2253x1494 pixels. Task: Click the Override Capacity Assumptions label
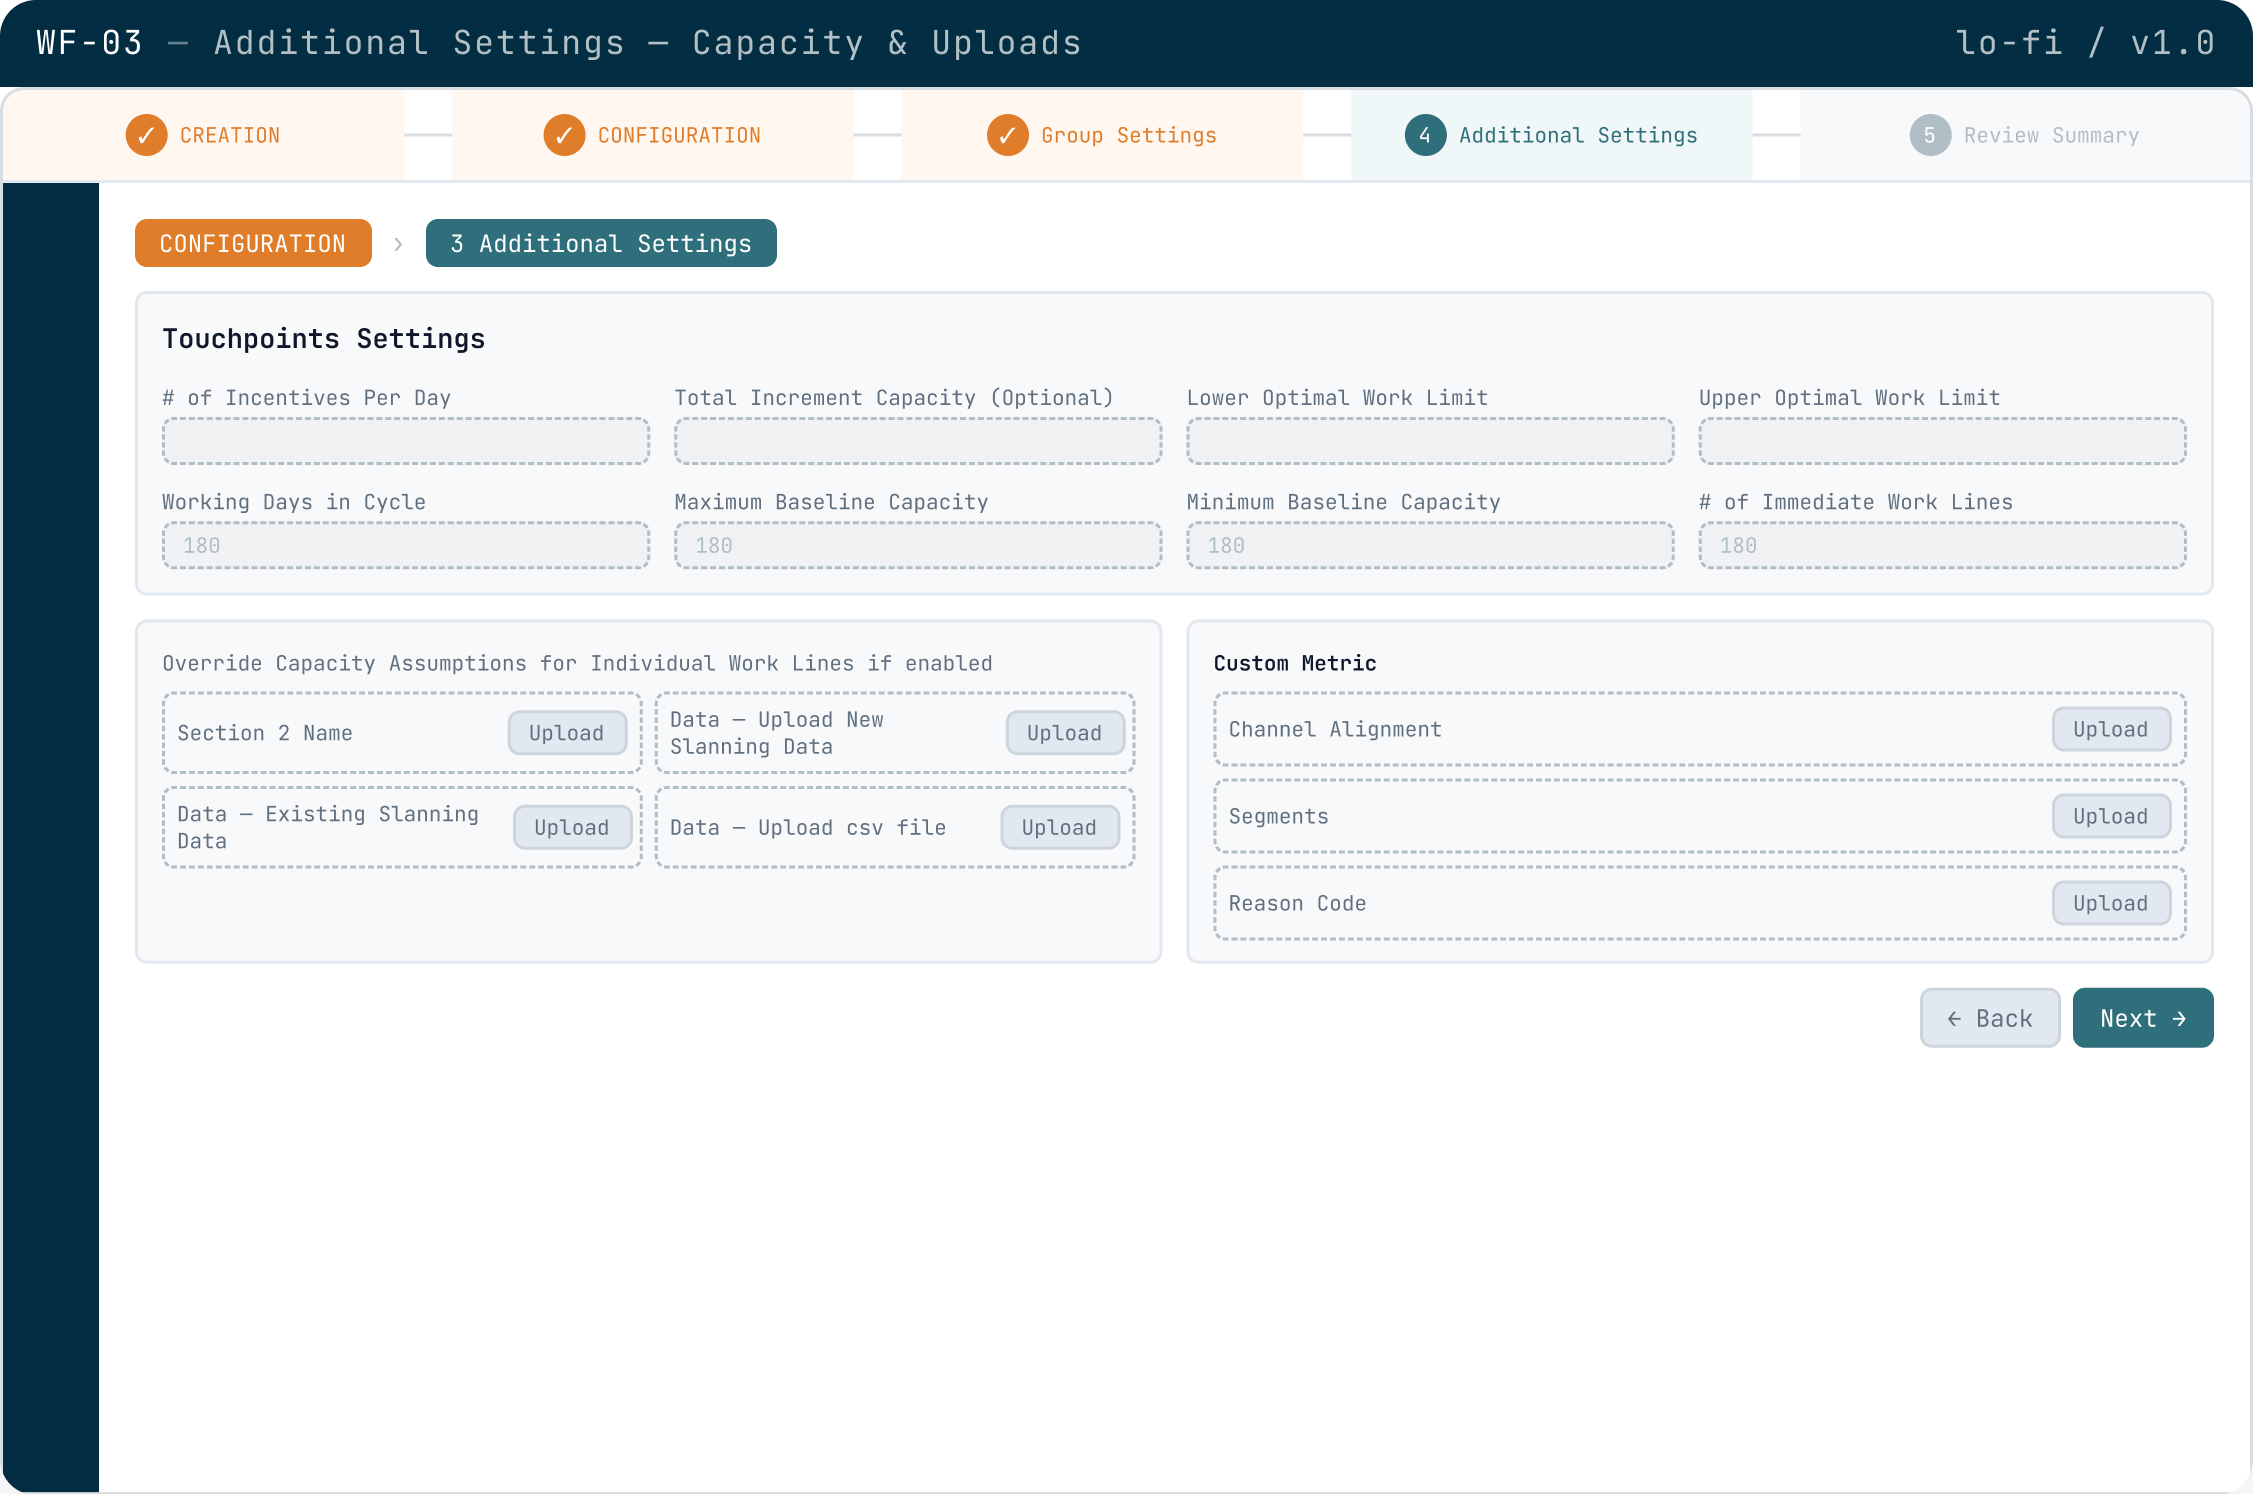pos(578,663)
